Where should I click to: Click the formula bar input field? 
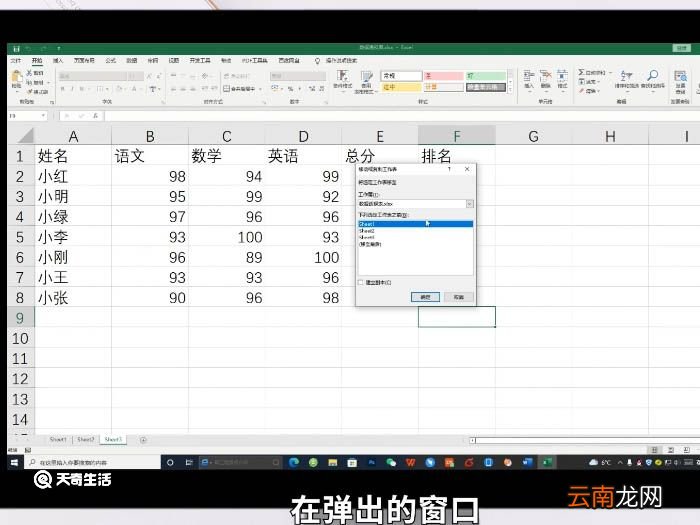tap(402, 116)
